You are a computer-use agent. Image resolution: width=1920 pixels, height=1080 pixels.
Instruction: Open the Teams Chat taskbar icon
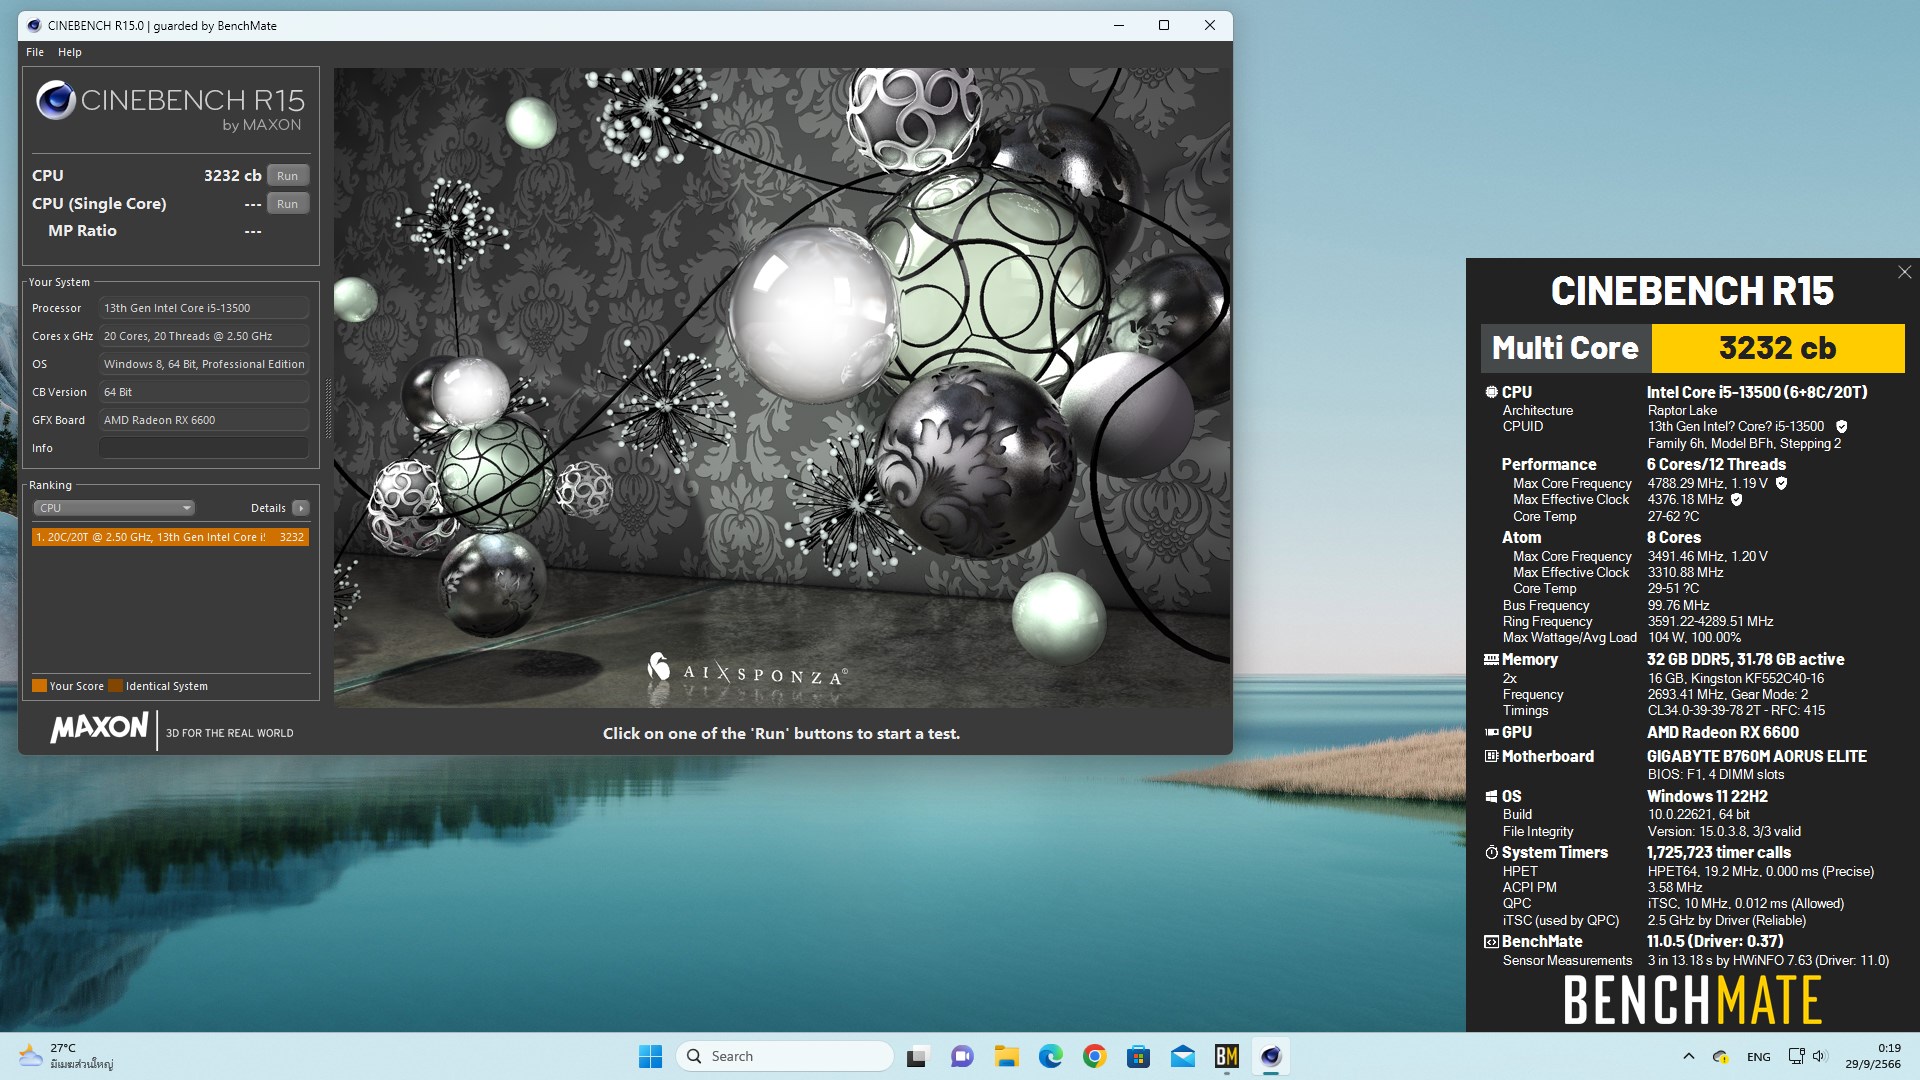pyautogui.click(x=962, y=1056)
